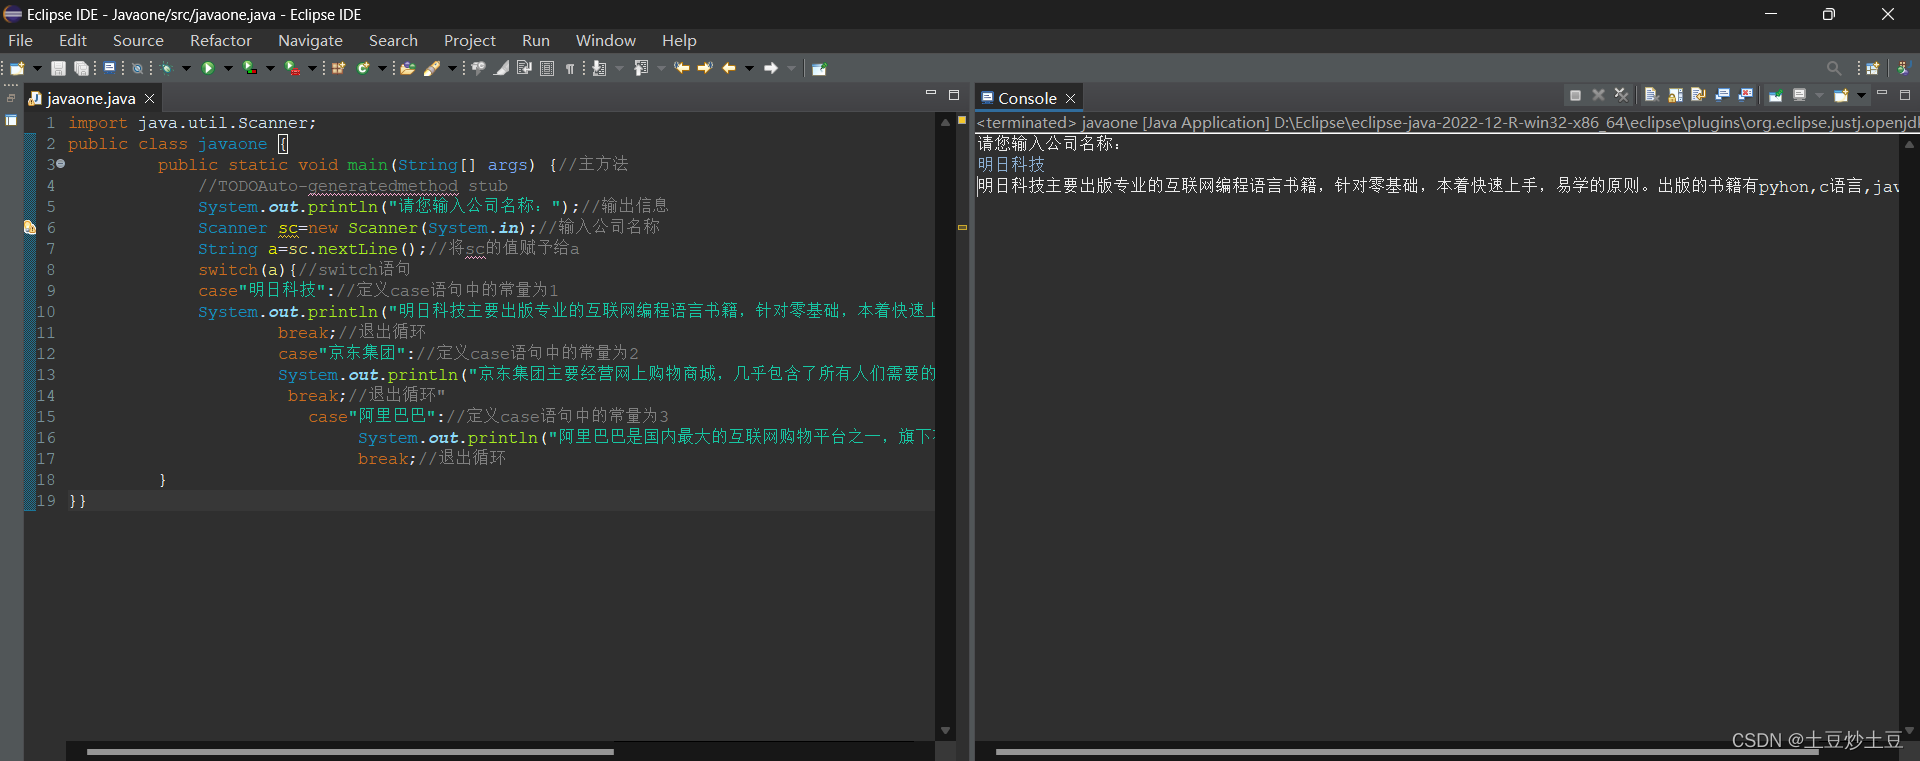Go to Next Annotation

[x=598, y=68]
